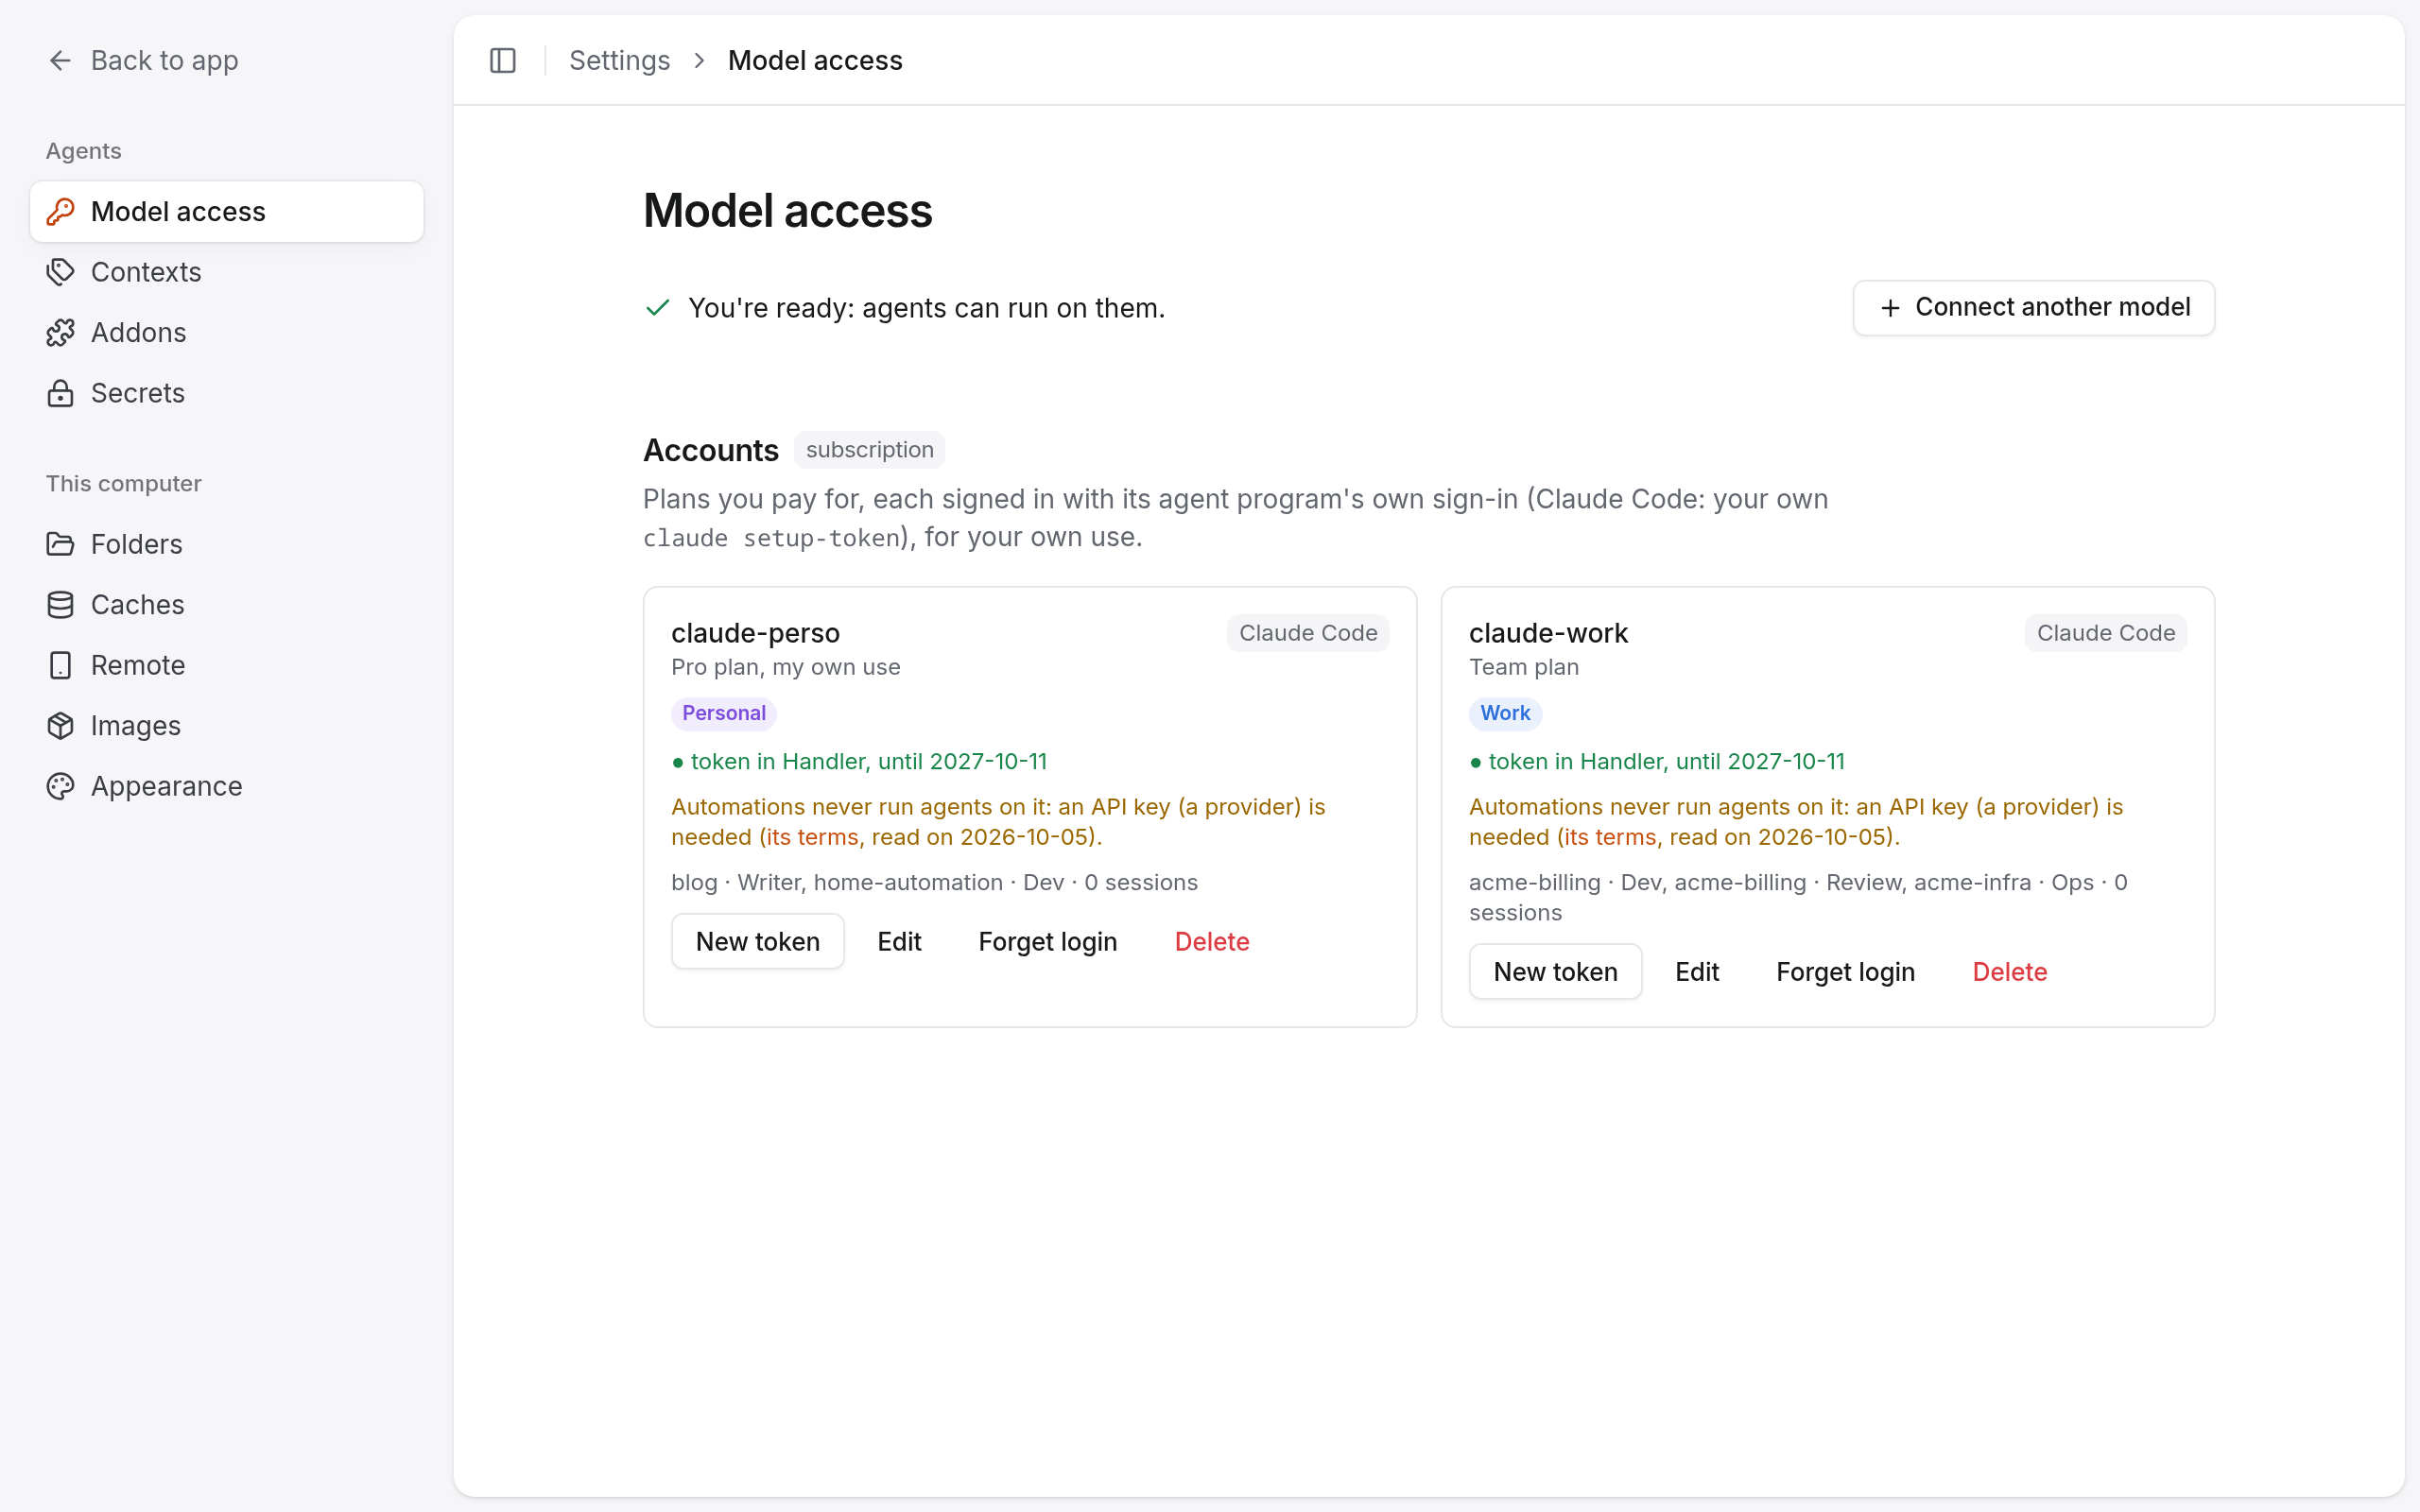Image resolution: width=2420 pixels, height=1512 pixels.
Task: Open Folders via its folder icon
Action: 60,544
